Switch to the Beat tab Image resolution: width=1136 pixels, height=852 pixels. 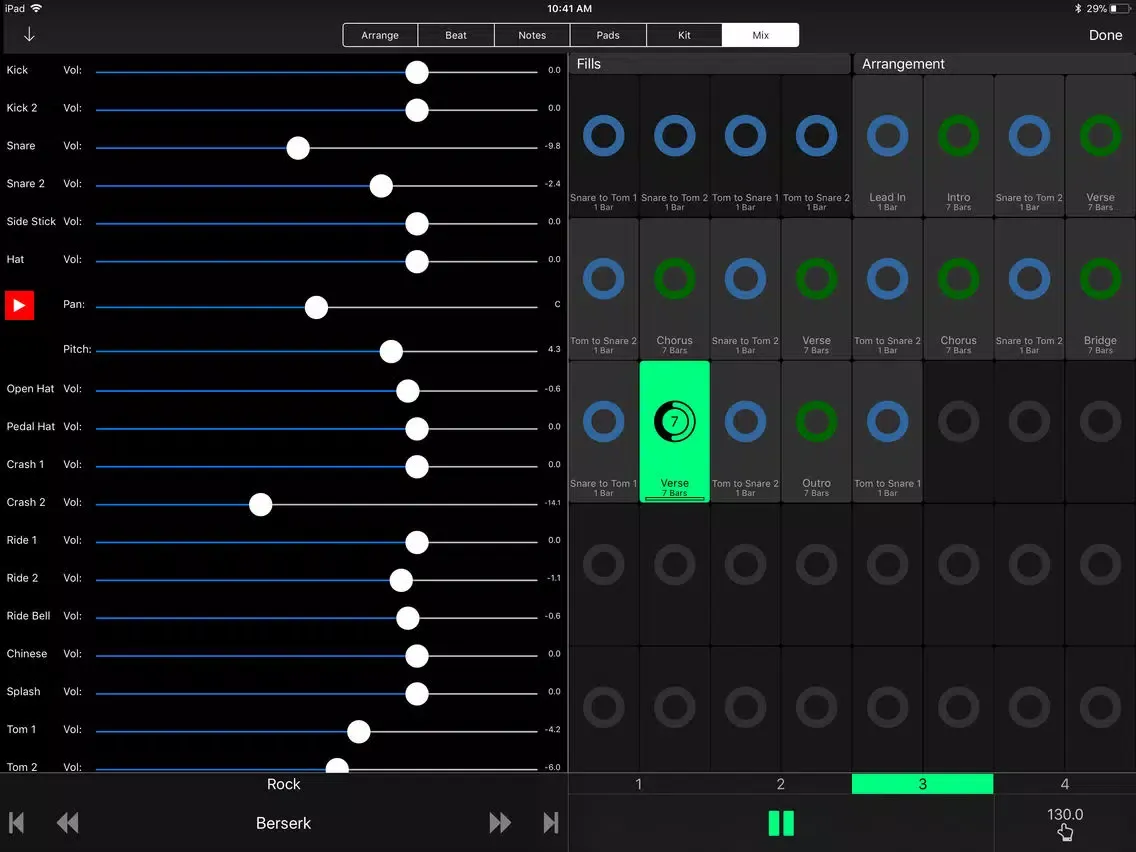(x=456, y=35)
